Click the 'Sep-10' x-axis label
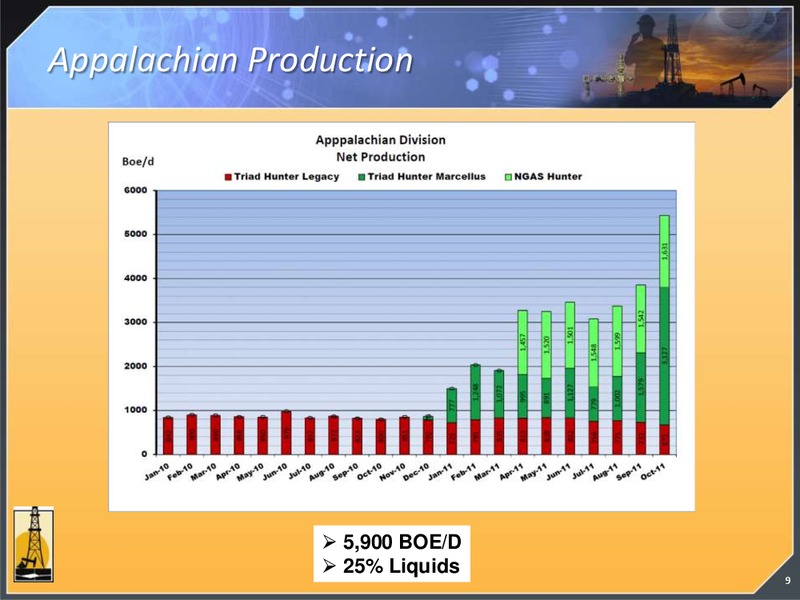The image size is (800, 600). (x=345, y=471)
